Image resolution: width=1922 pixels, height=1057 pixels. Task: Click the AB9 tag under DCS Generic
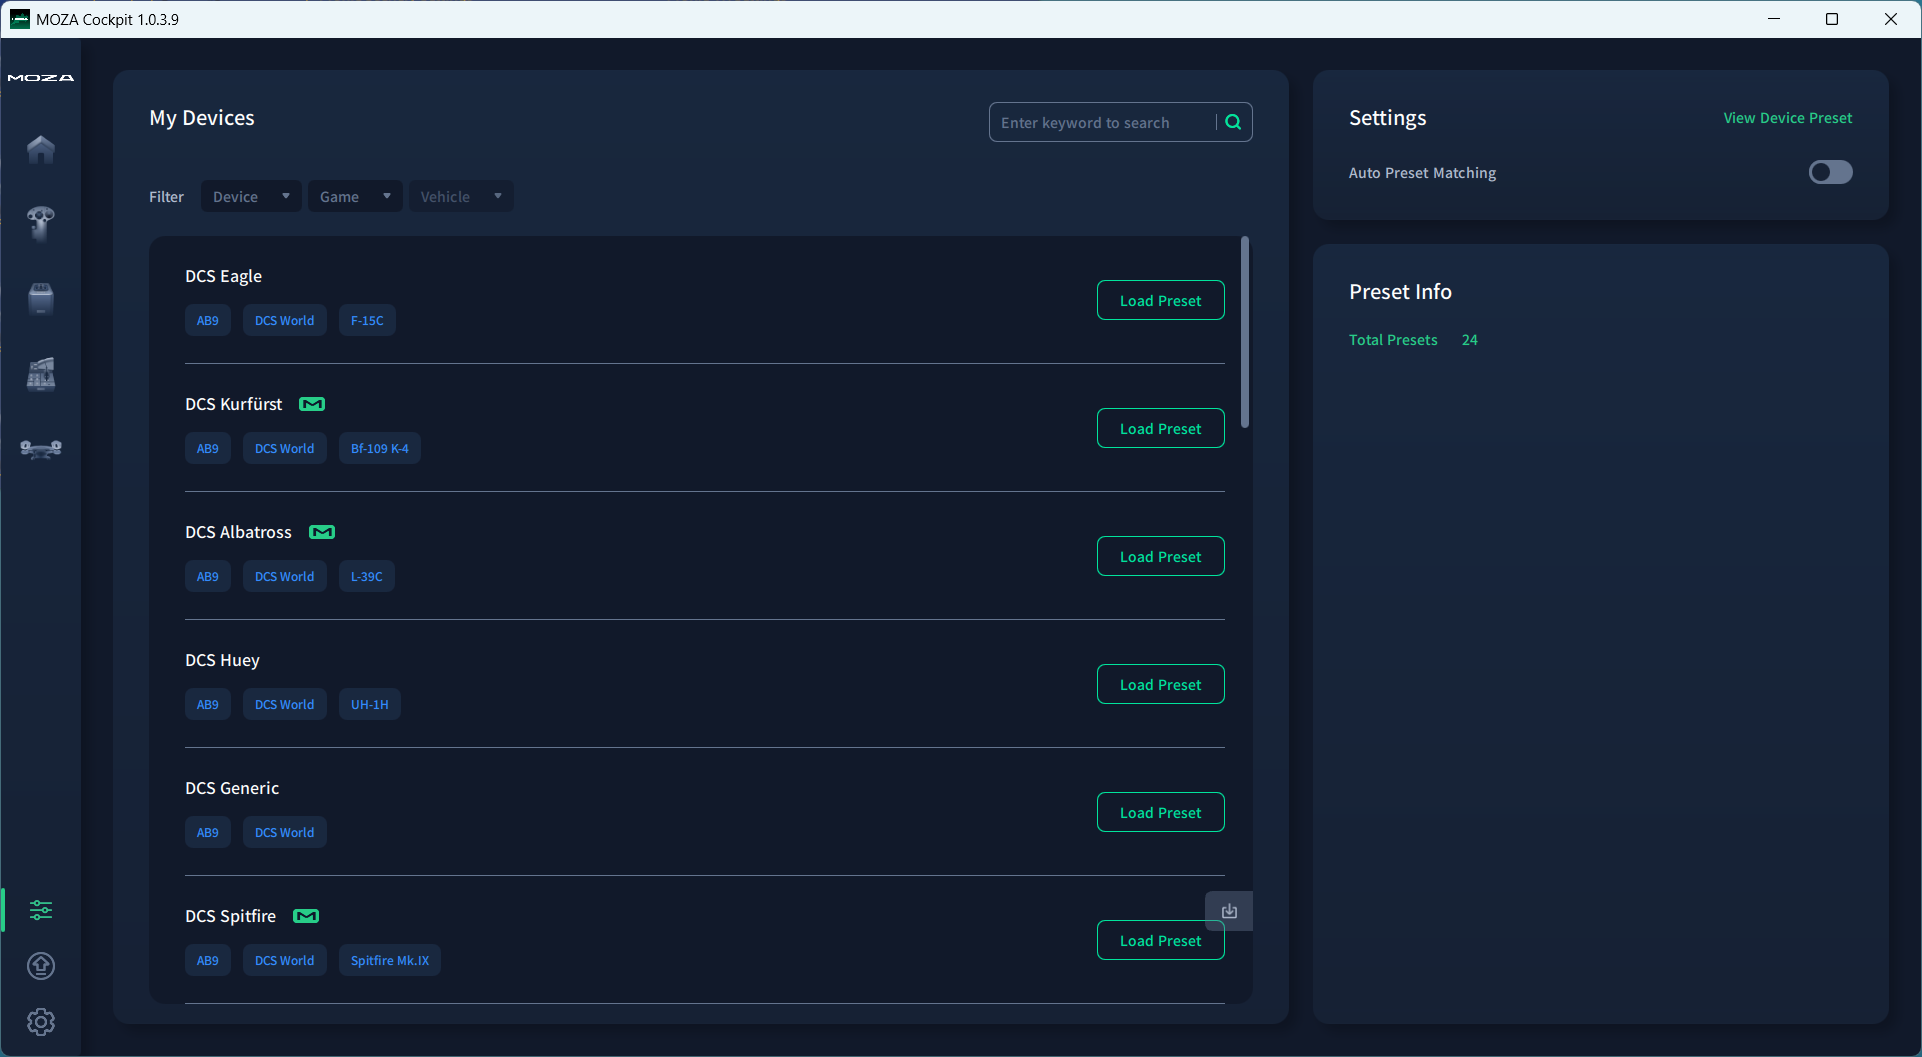pos(208,832)
